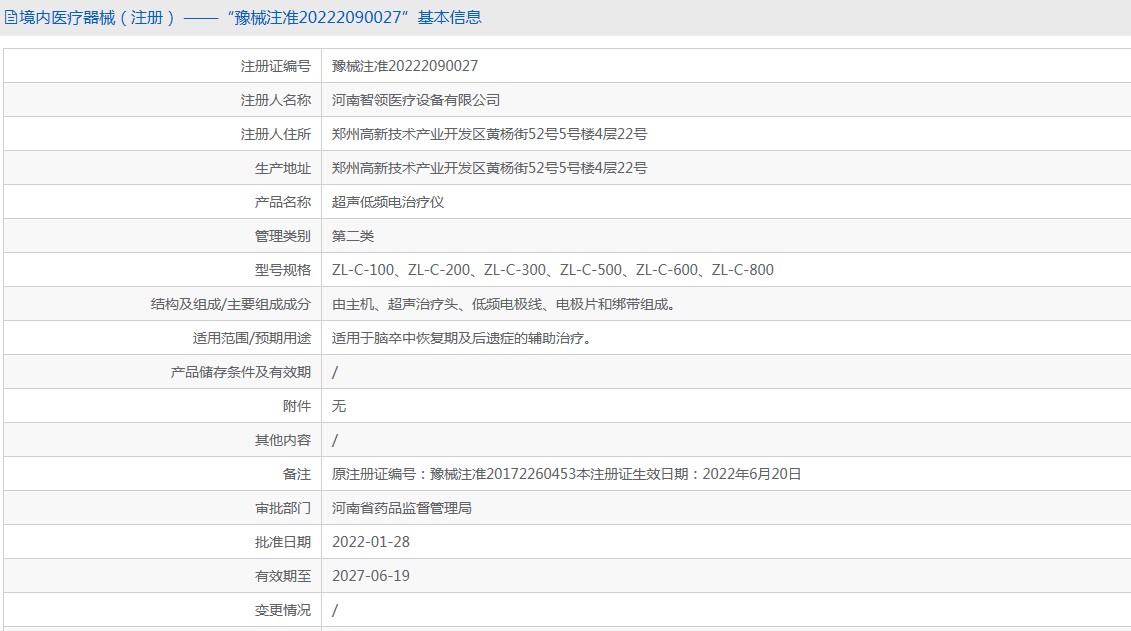Select registration number value 豫械注准20222090027
This screenshot has height=631, width=1131.
click(405, 66)
